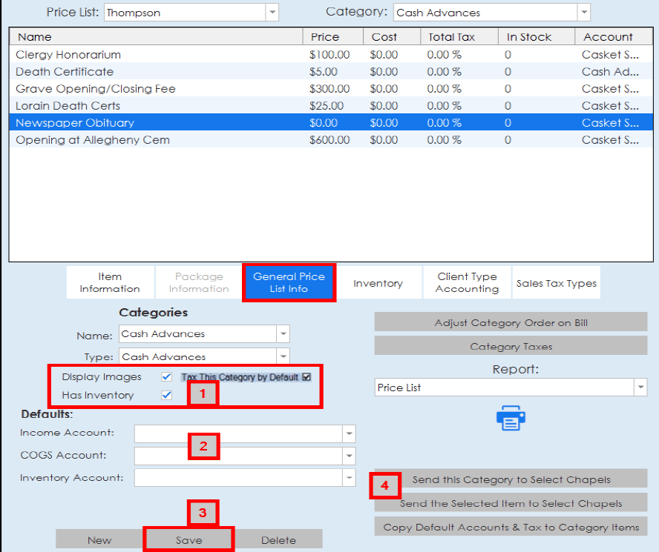
Task: Toggle the Display Images checkbox
Action: (x=167, y=377)
